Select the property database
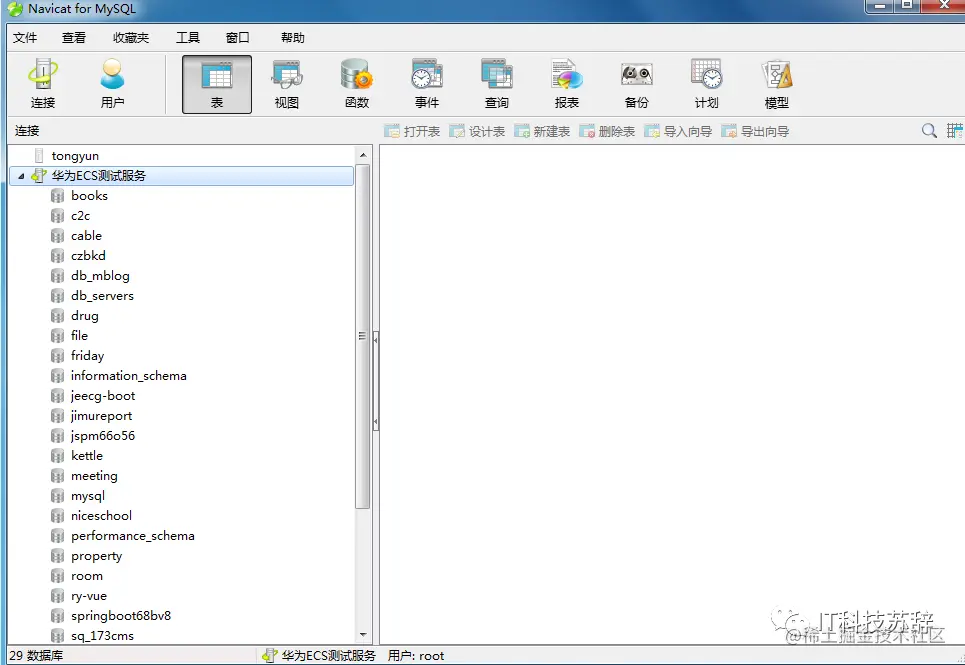The image size is (965, 665). (97, 556)
